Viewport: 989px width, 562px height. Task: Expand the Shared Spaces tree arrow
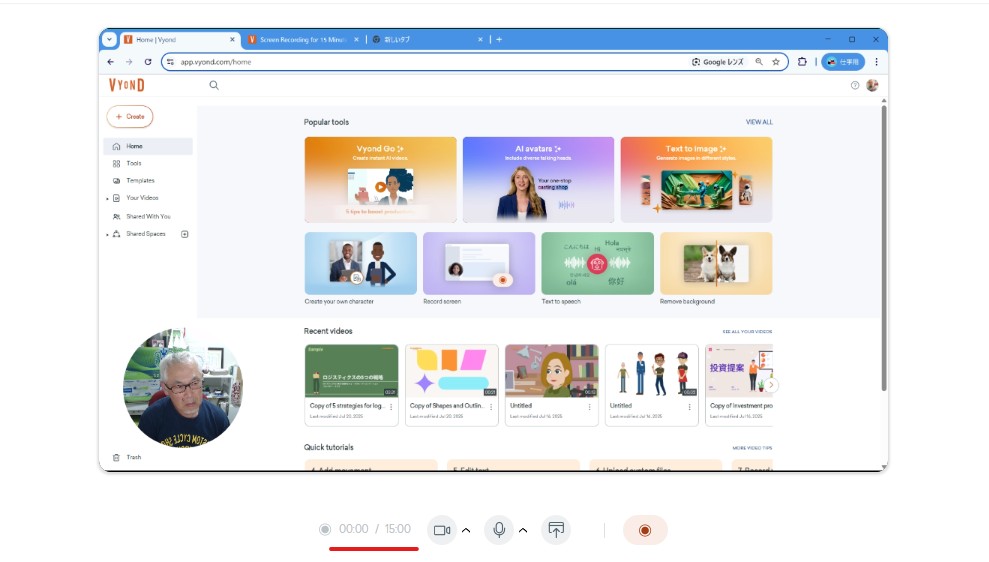point(107,235)
